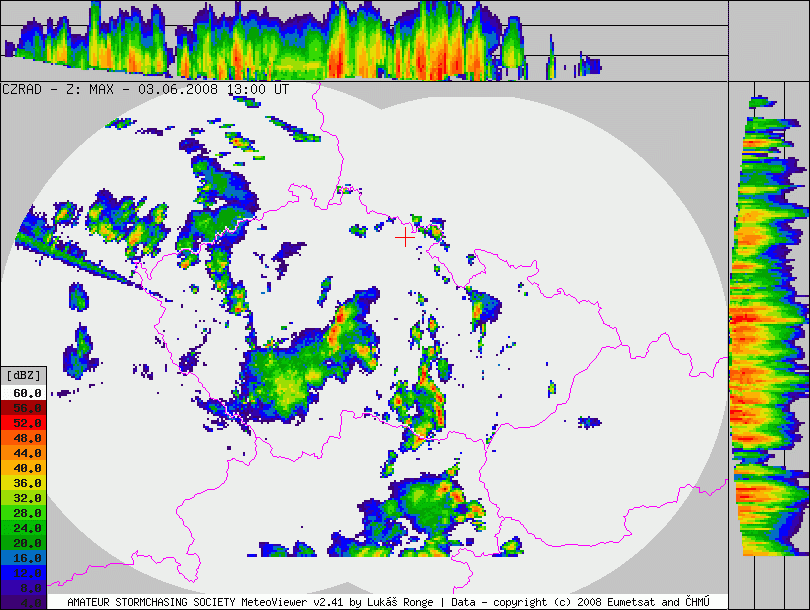The width and height of the screenshot is (810, 610).
Task: Click the black crosshair marker on the map
Action: 404,237
